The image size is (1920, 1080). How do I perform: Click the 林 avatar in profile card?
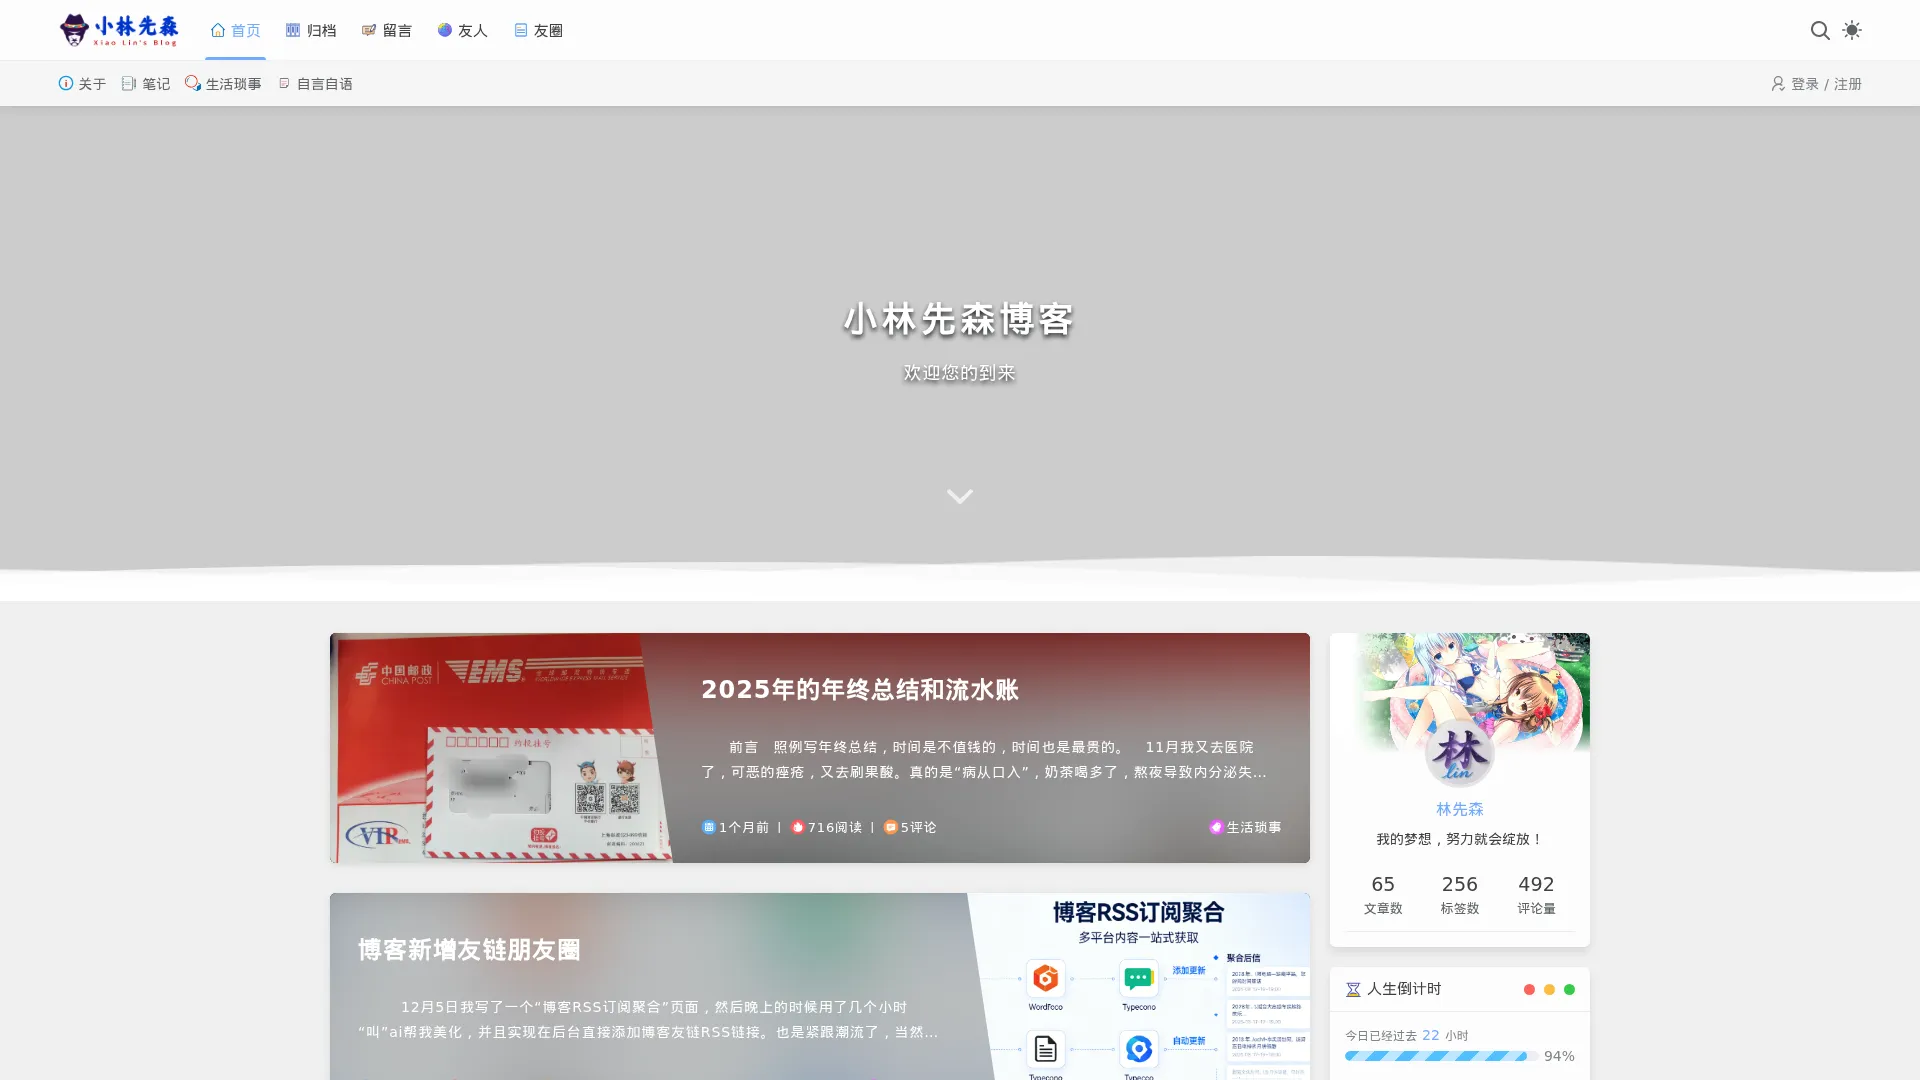[1459, 754]
